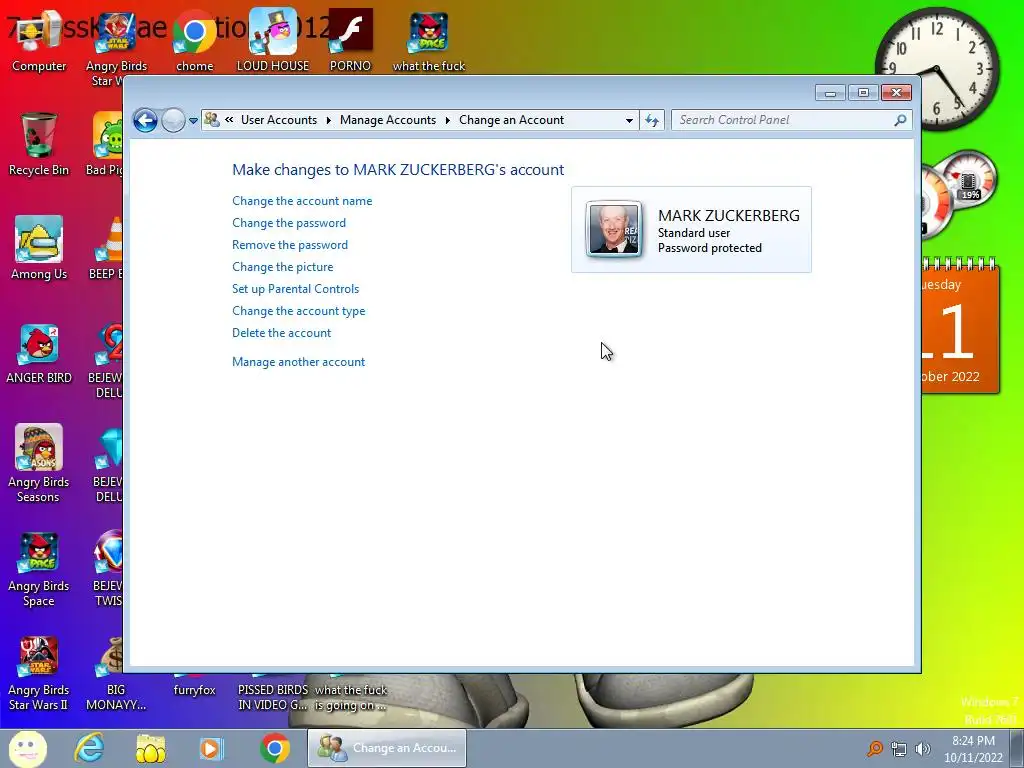Click Change an Account taskbar button
This screenshot has height=768, width=1024.
pyautogui.click(x=387, y=748)
